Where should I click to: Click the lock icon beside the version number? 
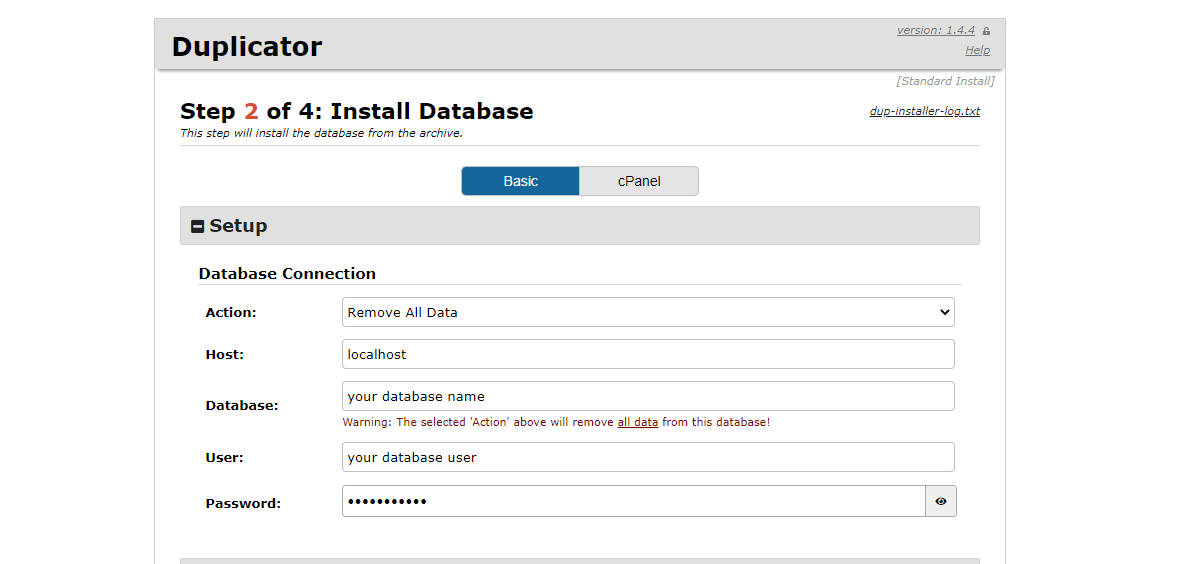pos(986,31)
